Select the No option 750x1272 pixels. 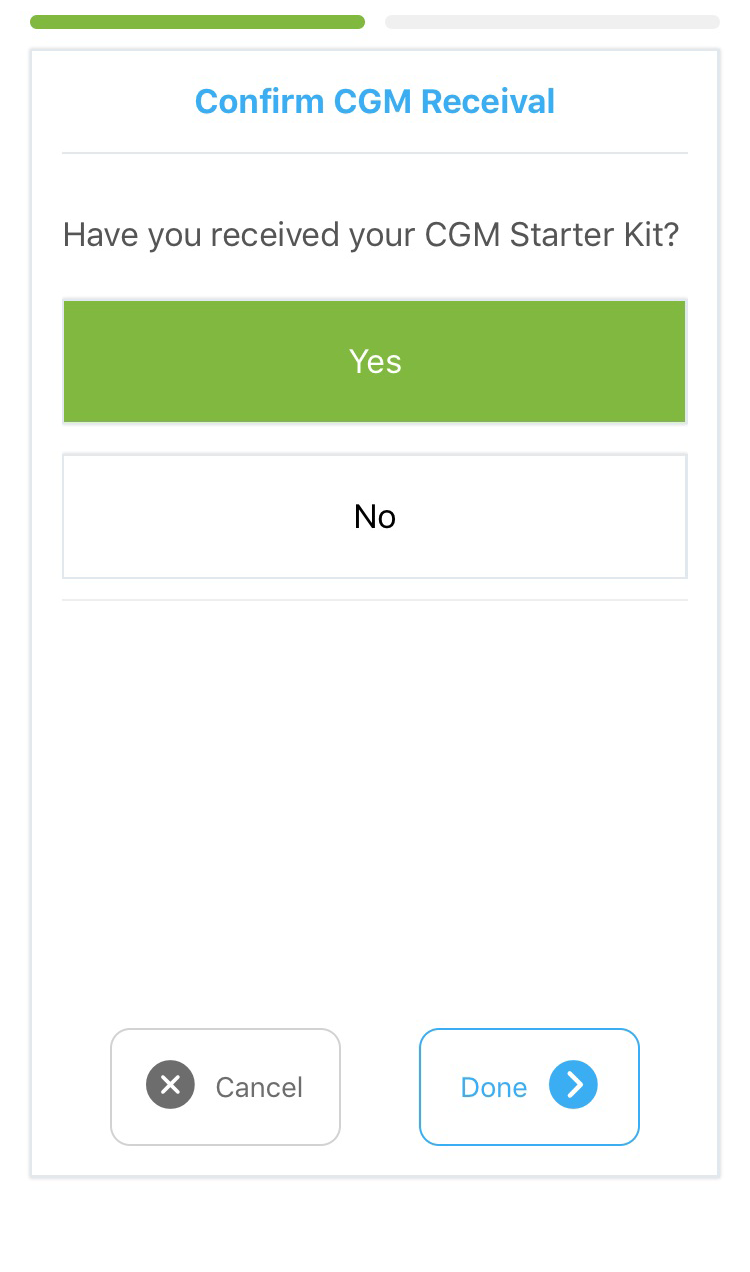coord(375,516)
